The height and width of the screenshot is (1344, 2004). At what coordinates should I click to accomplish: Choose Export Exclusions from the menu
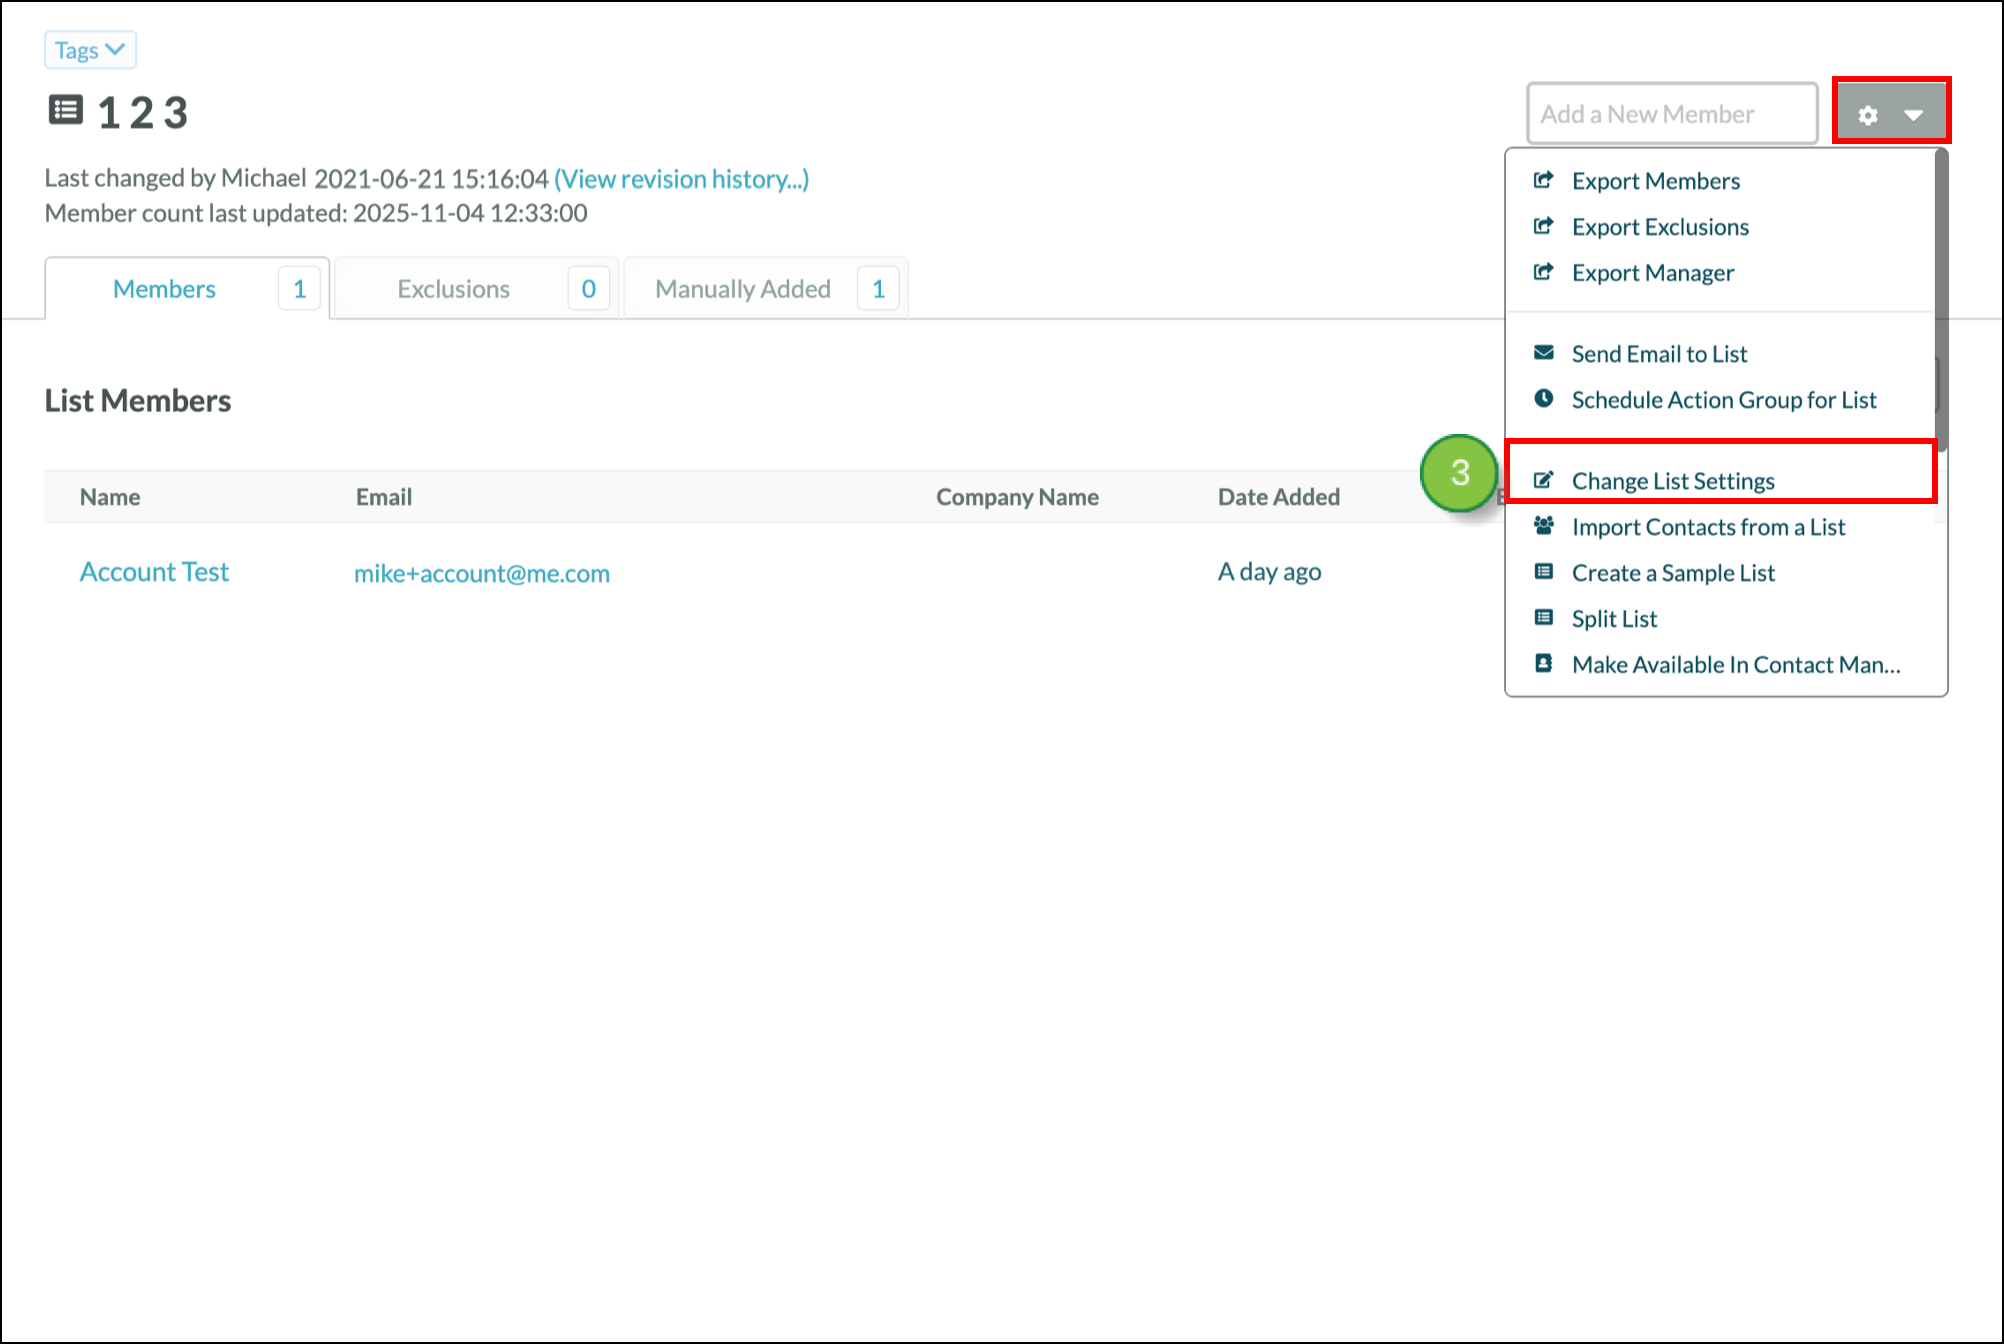point(1659,227)
